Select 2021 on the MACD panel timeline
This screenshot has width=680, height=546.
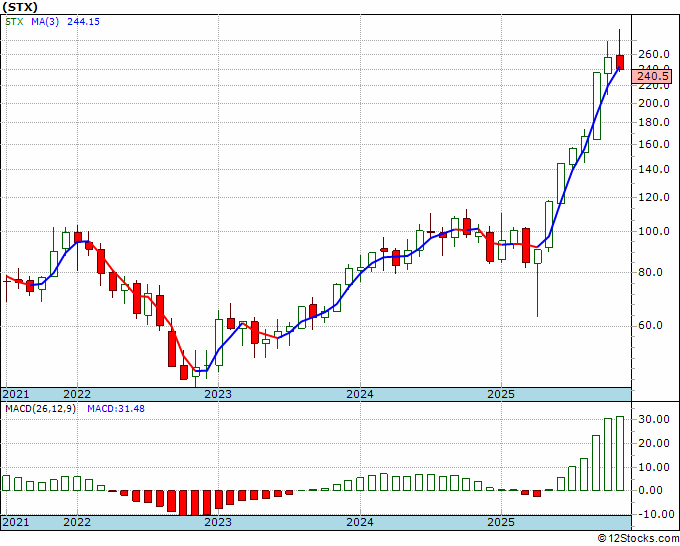tap(16, 522)
